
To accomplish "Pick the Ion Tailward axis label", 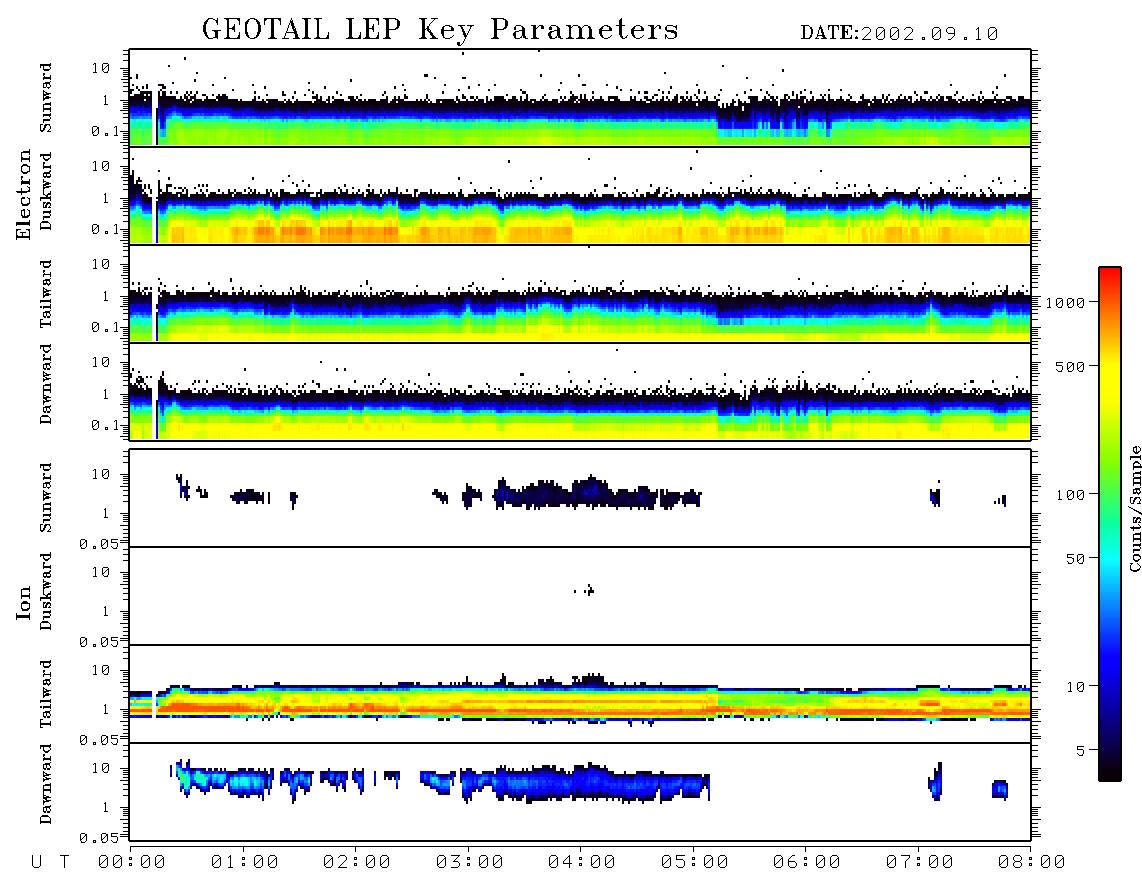I will (x=46, y=694).
